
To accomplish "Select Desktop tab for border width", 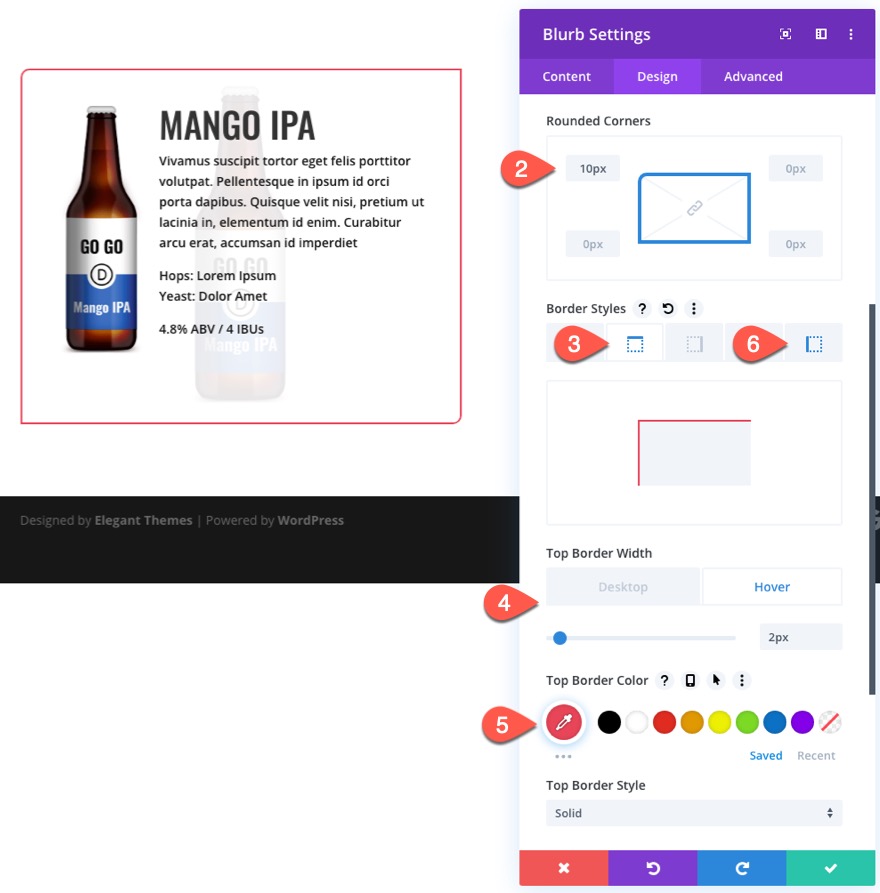I will pos(623,587).
